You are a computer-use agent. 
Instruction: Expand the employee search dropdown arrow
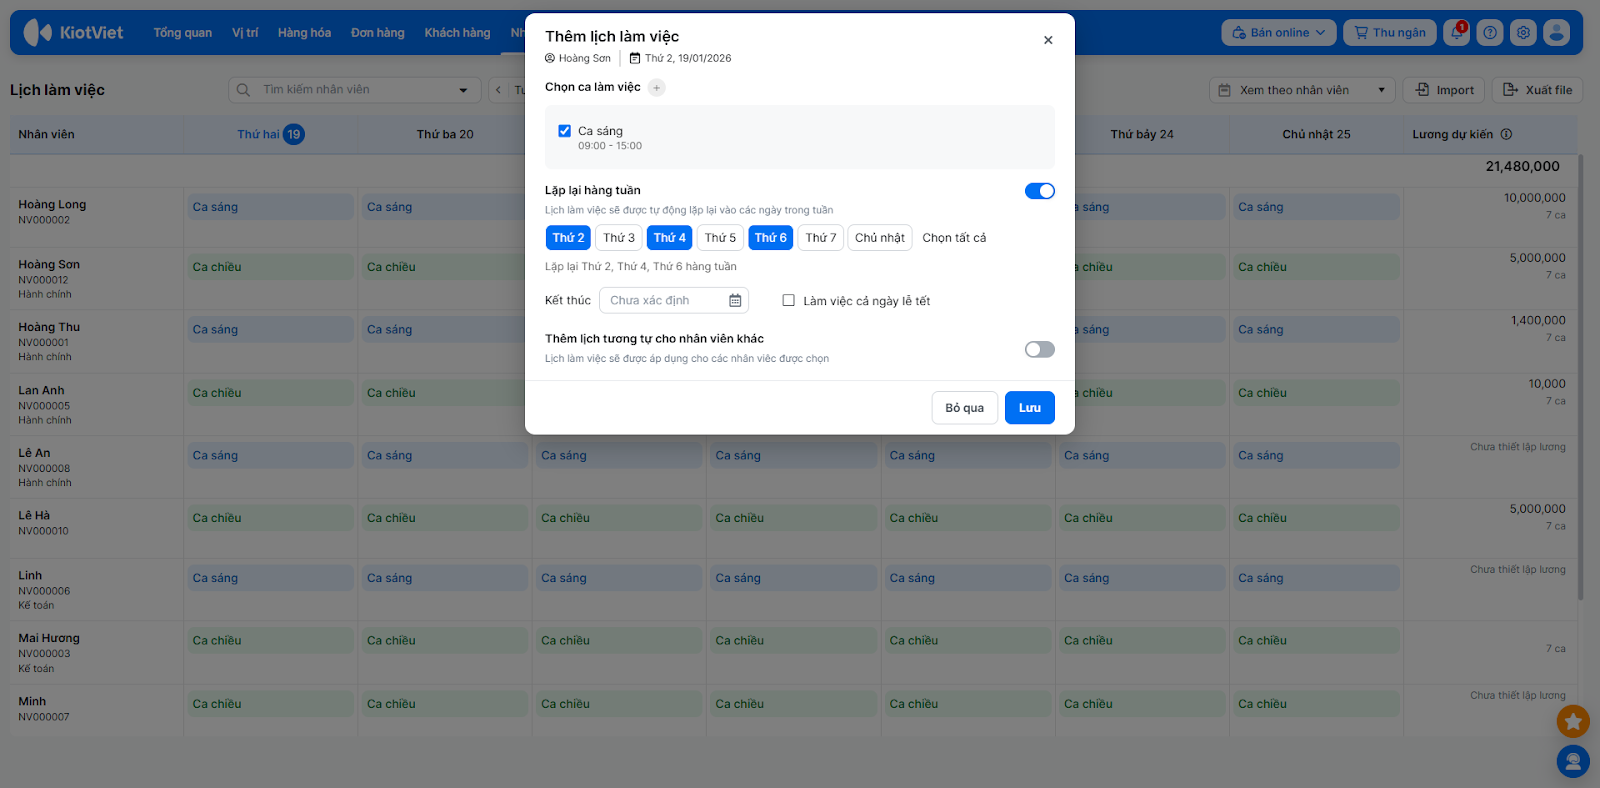(x=463, y=90)
